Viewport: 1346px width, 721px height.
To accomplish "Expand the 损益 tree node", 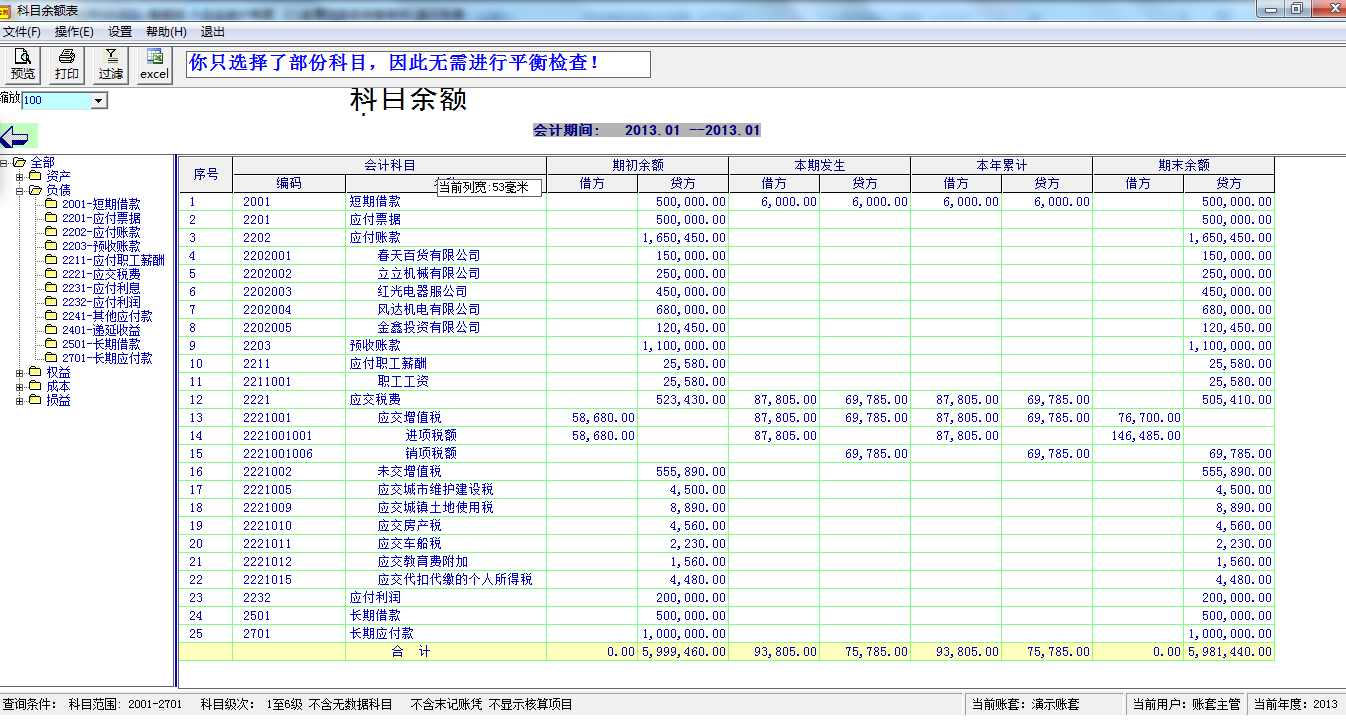I will coord(20,401).
